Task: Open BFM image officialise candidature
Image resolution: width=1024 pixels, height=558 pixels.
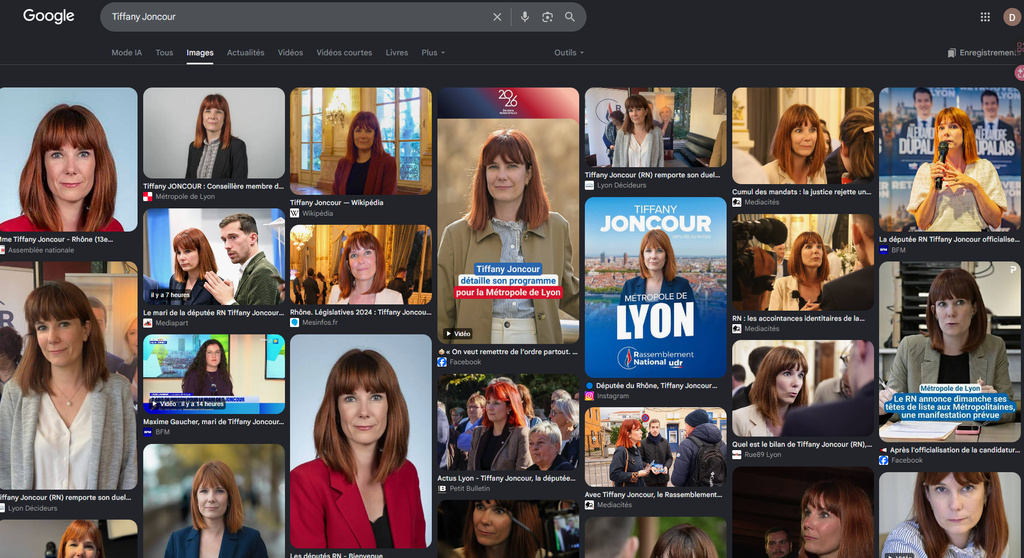Action: coord(950,159)
